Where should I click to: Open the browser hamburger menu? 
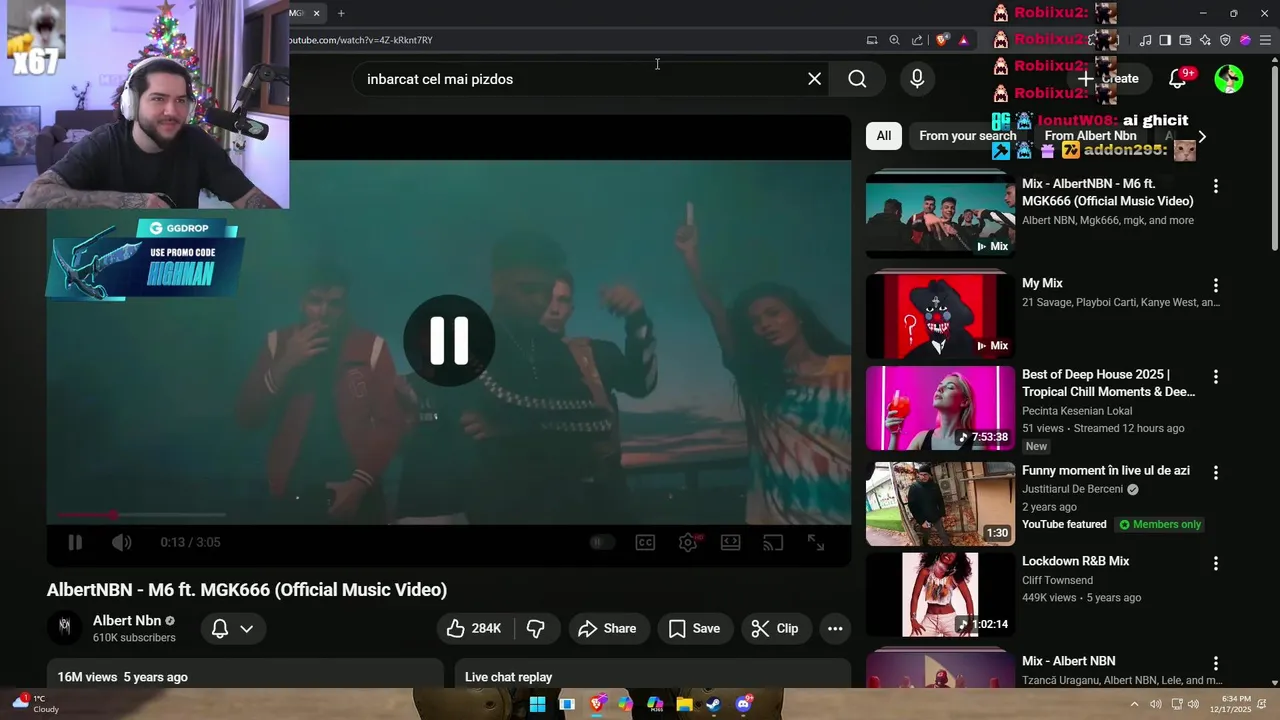click(x=1266, y=40)
